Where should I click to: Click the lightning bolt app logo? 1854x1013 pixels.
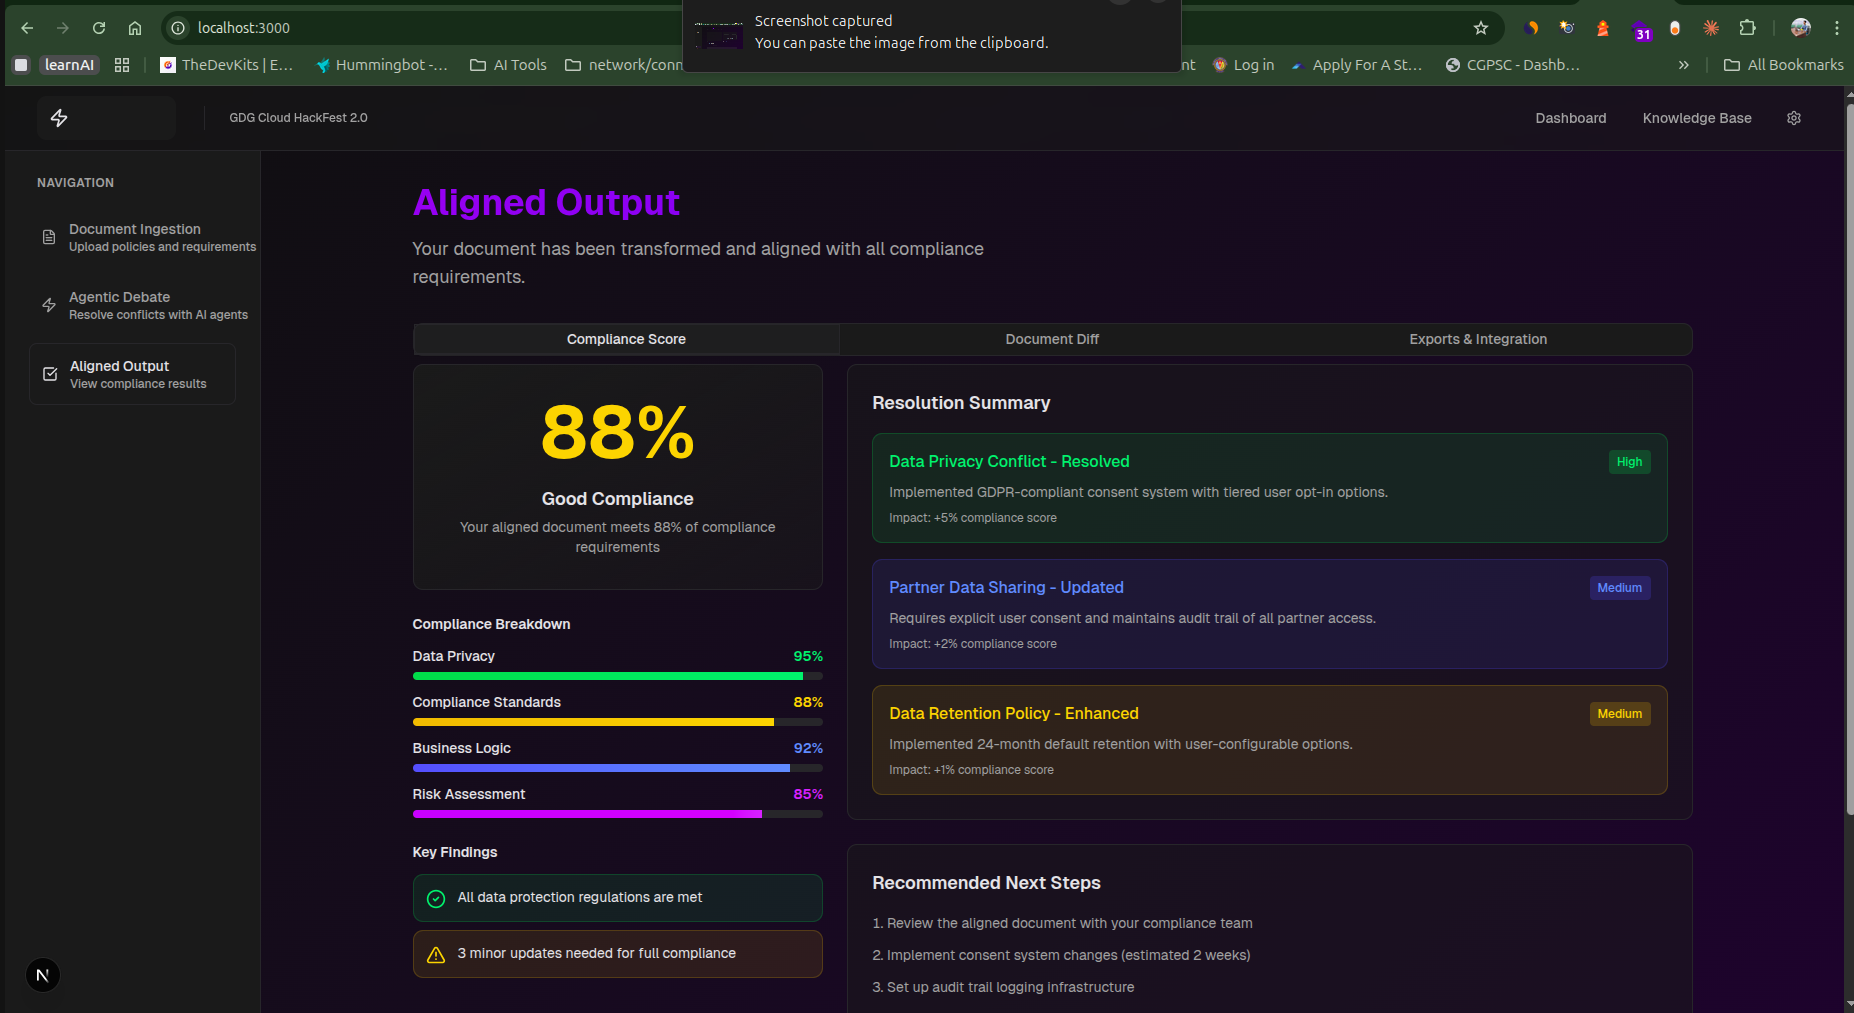(59, 118)
